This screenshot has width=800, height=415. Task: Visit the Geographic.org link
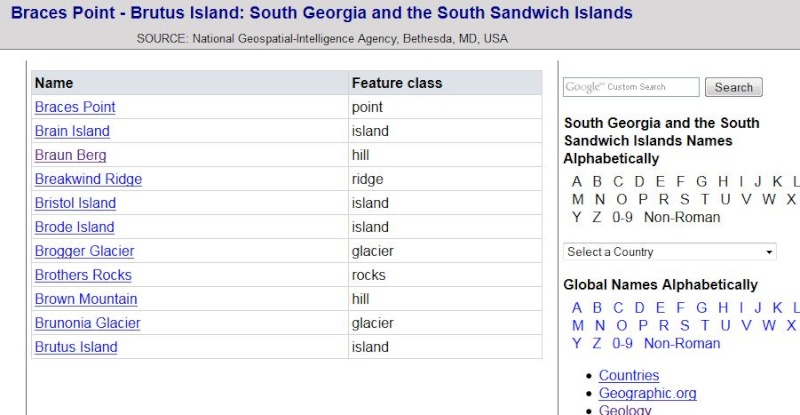pos(647,393)
